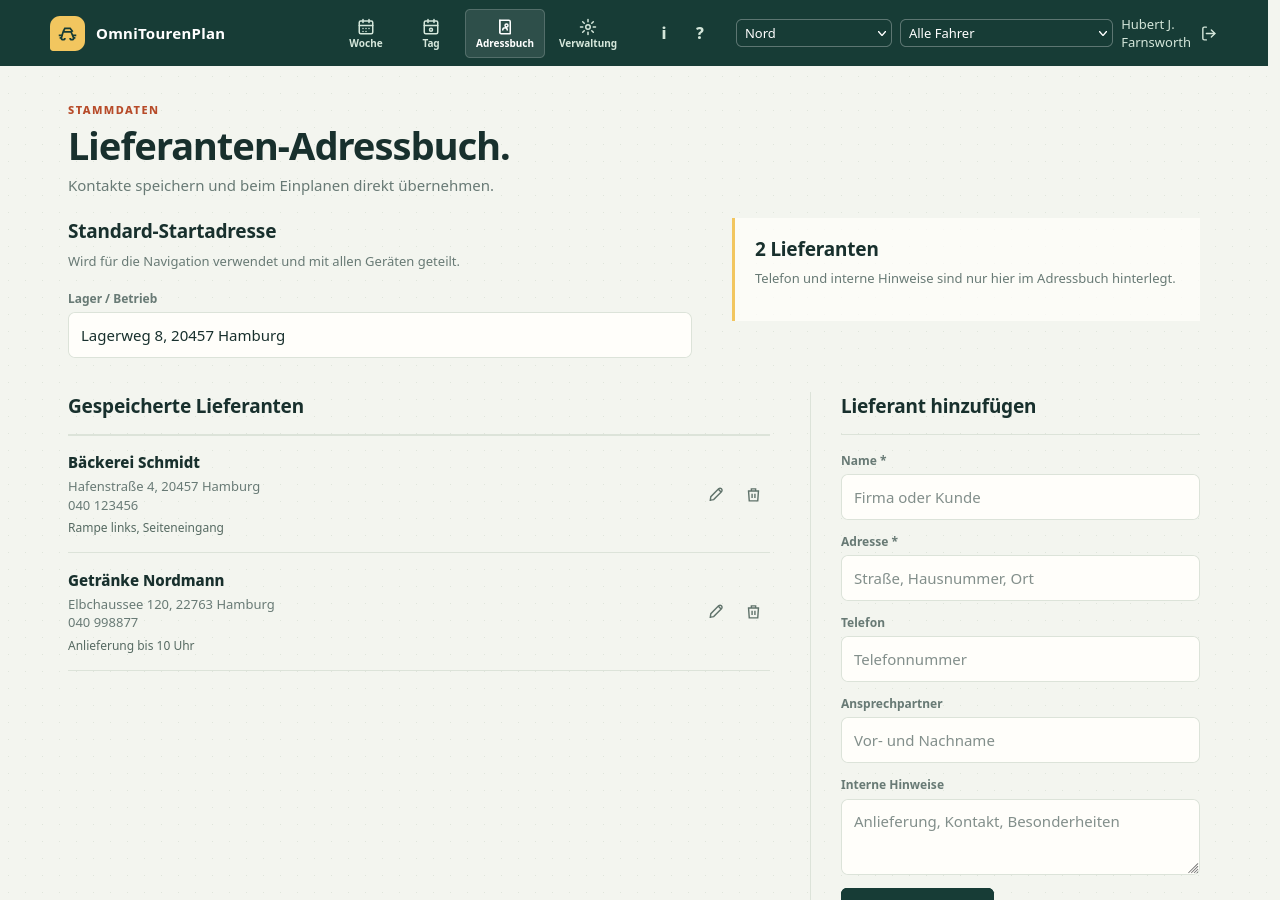Viewport: 1280px width, 900px height.
Task: Click the Name field 'Firma oder Kunde'
Action: coord(1020,497)
